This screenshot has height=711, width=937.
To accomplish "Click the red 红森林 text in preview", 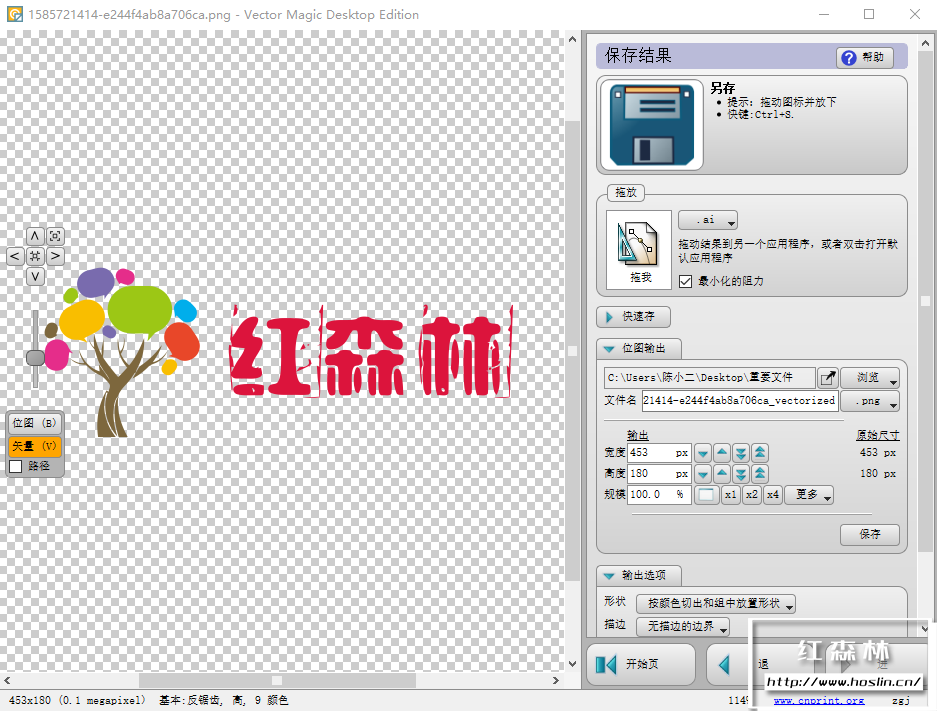I will [x=371, y=351].
